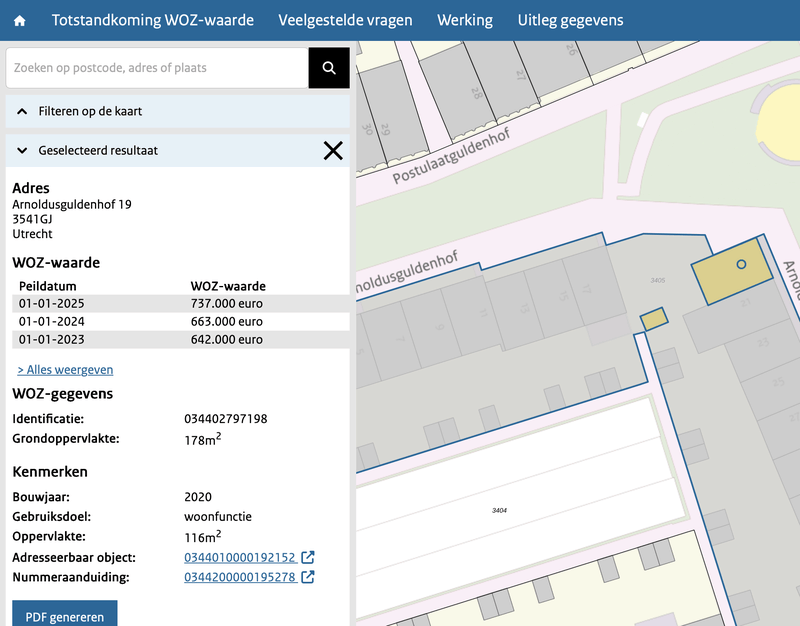Open link 0344010000192152

tap(240, 557)
